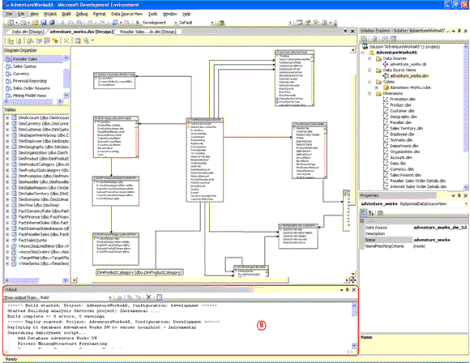Select FactInternetSales in Tables list
The width and height of the screenshot is (470, 363).
point(43,223)
